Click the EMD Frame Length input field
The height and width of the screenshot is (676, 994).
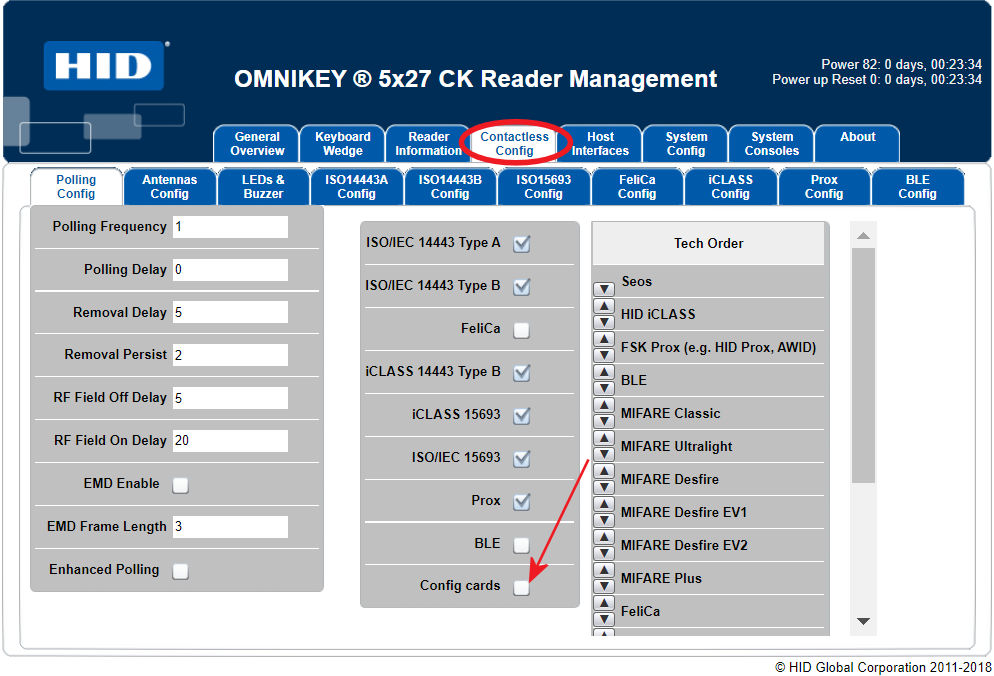[230, 526]
